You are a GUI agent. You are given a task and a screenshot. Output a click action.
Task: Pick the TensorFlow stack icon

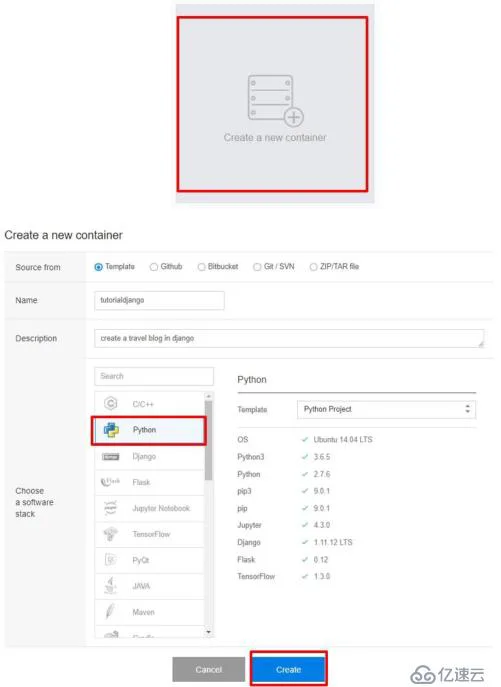(x=110, y=534)
